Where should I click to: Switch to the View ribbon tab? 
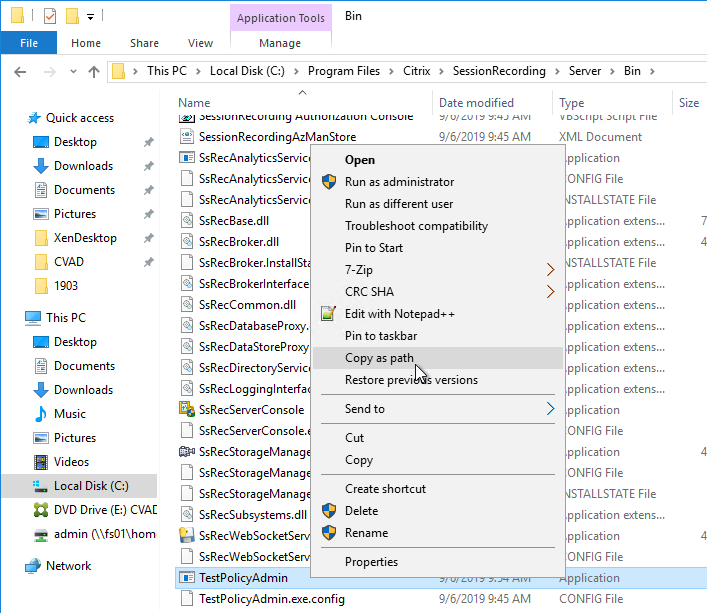[x=200, y=43]
